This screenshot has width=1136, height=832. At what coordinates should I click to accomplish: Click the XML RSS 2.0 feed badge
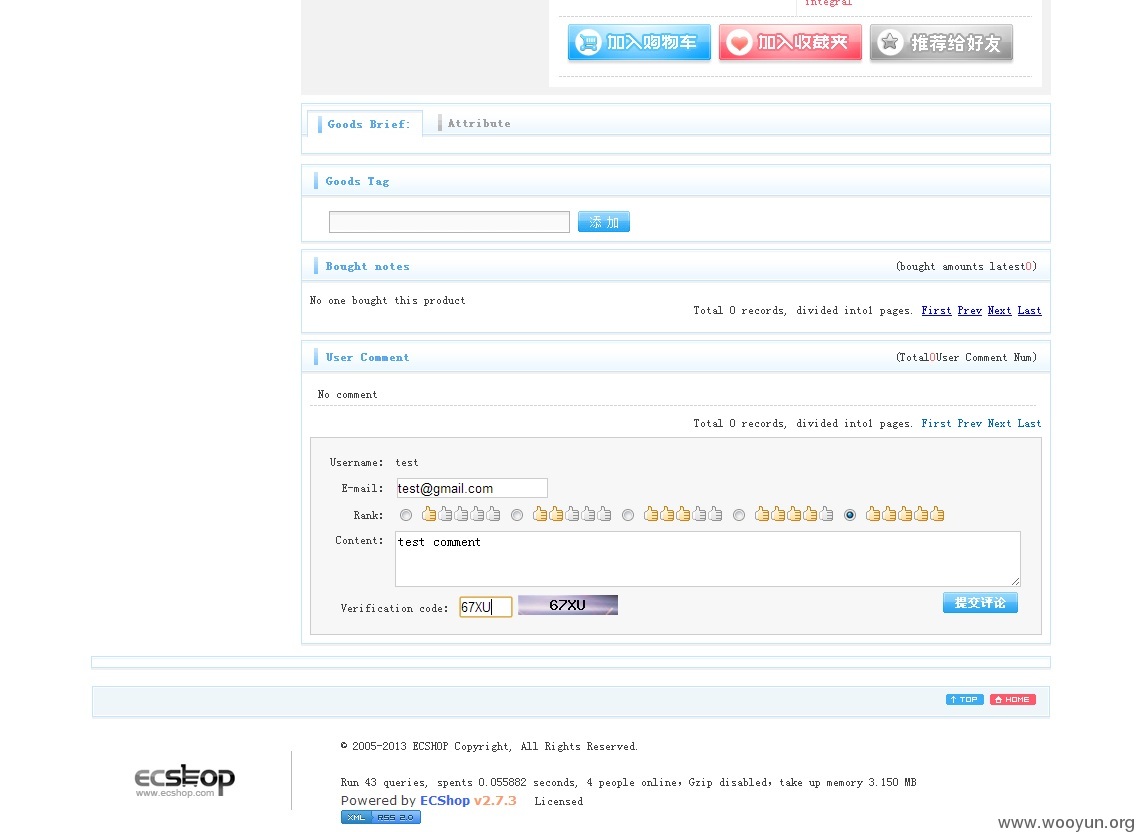pos(380,817)
